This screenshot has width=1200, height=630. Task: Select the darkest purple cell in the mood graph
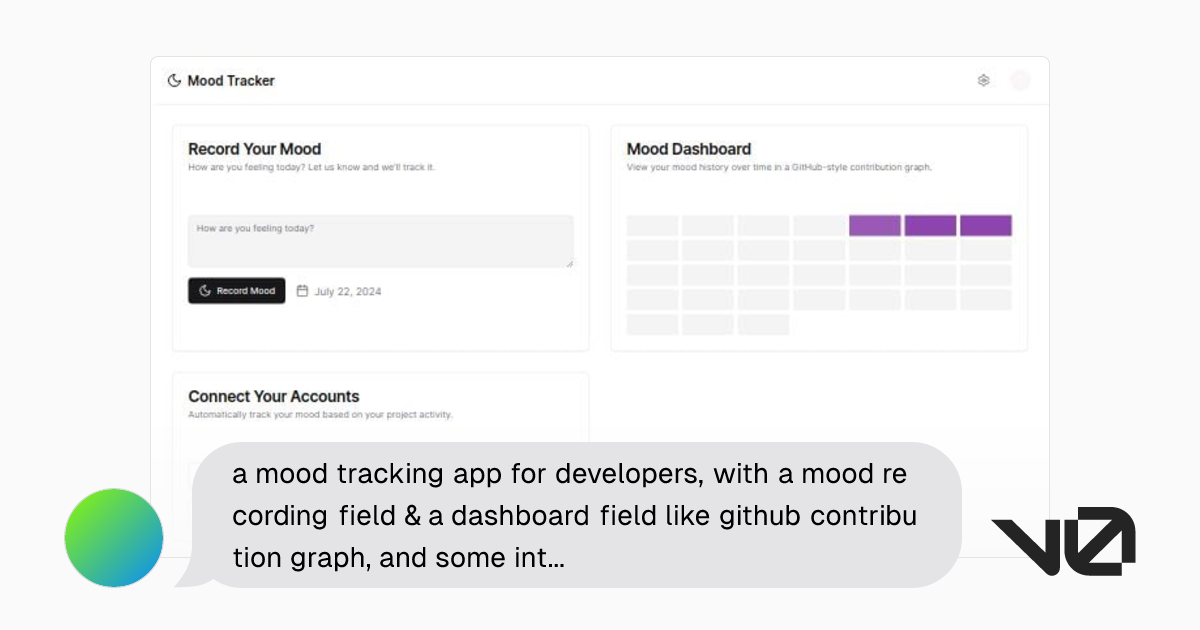[x=930, y=225]
